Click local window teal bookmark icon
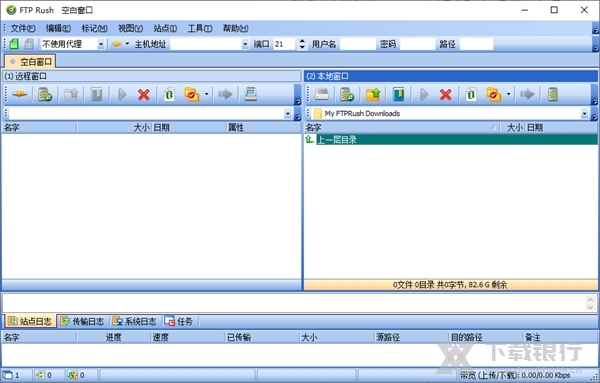Viewport: 600px width, 383px height. pyautogui.click(x=398, y=94)
